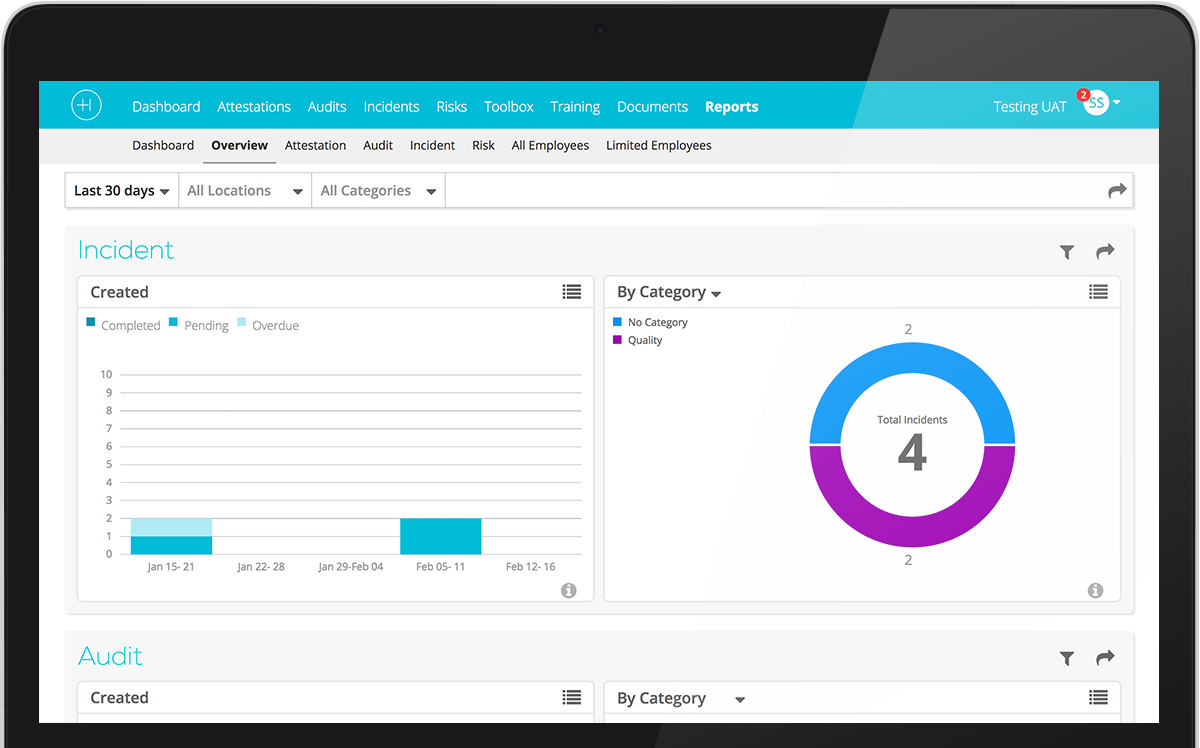Click the notification badge on the SS avatar
The width and height of the screenshot is (1200, 748).
(x=1082, y=95)
